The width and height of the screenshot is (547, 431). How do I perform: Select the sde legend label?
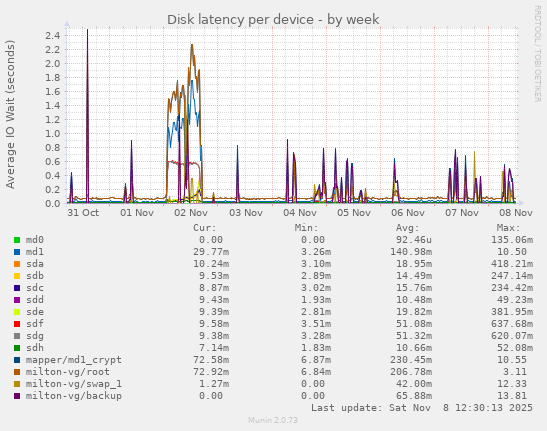pos(35,312)
